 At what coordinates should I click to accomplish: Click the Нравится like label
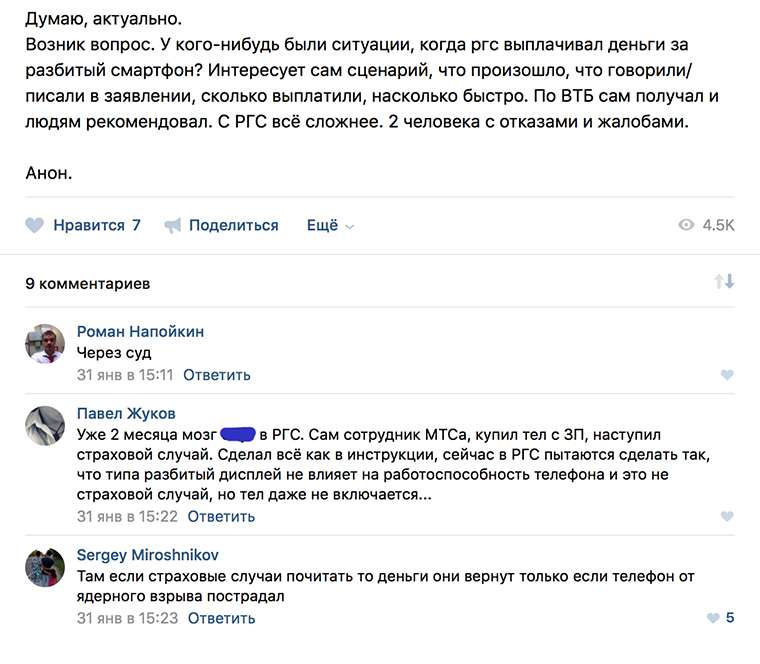[x=89, y=226]
